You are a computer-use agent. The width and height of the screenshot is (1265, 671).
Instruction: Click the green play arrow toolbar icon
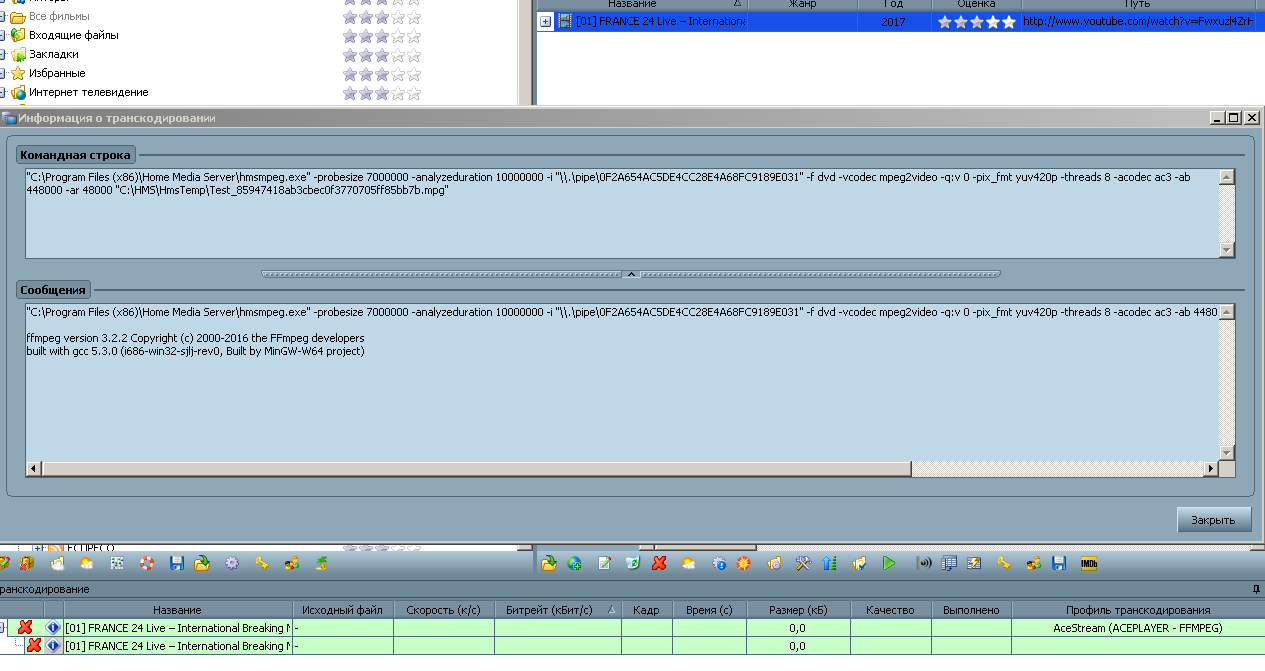tap(889, 564)
